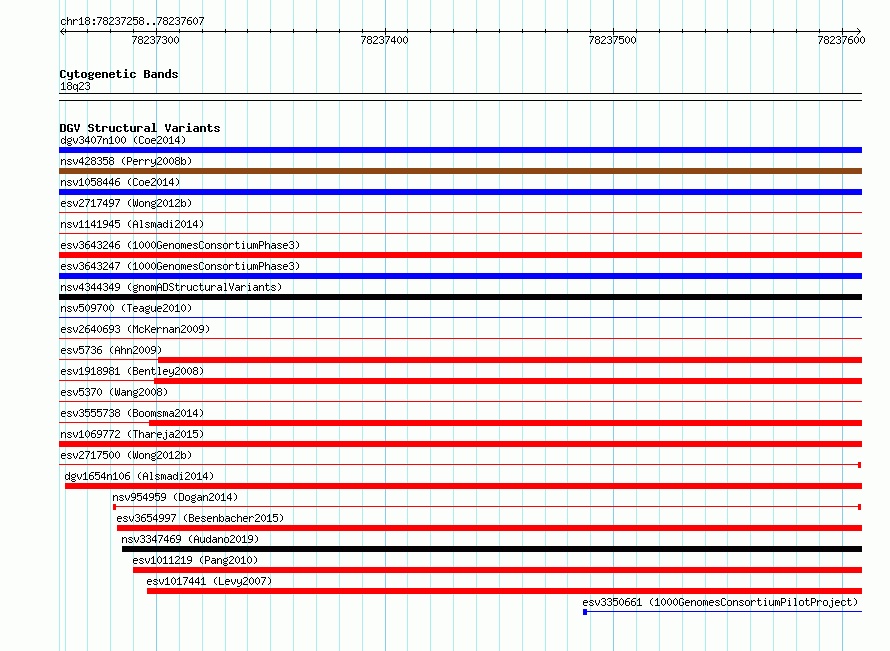Select esv3643246 (1000GenomesConsortiumPhase3) red bar
890x651 pixels.
tap(460, 255)
